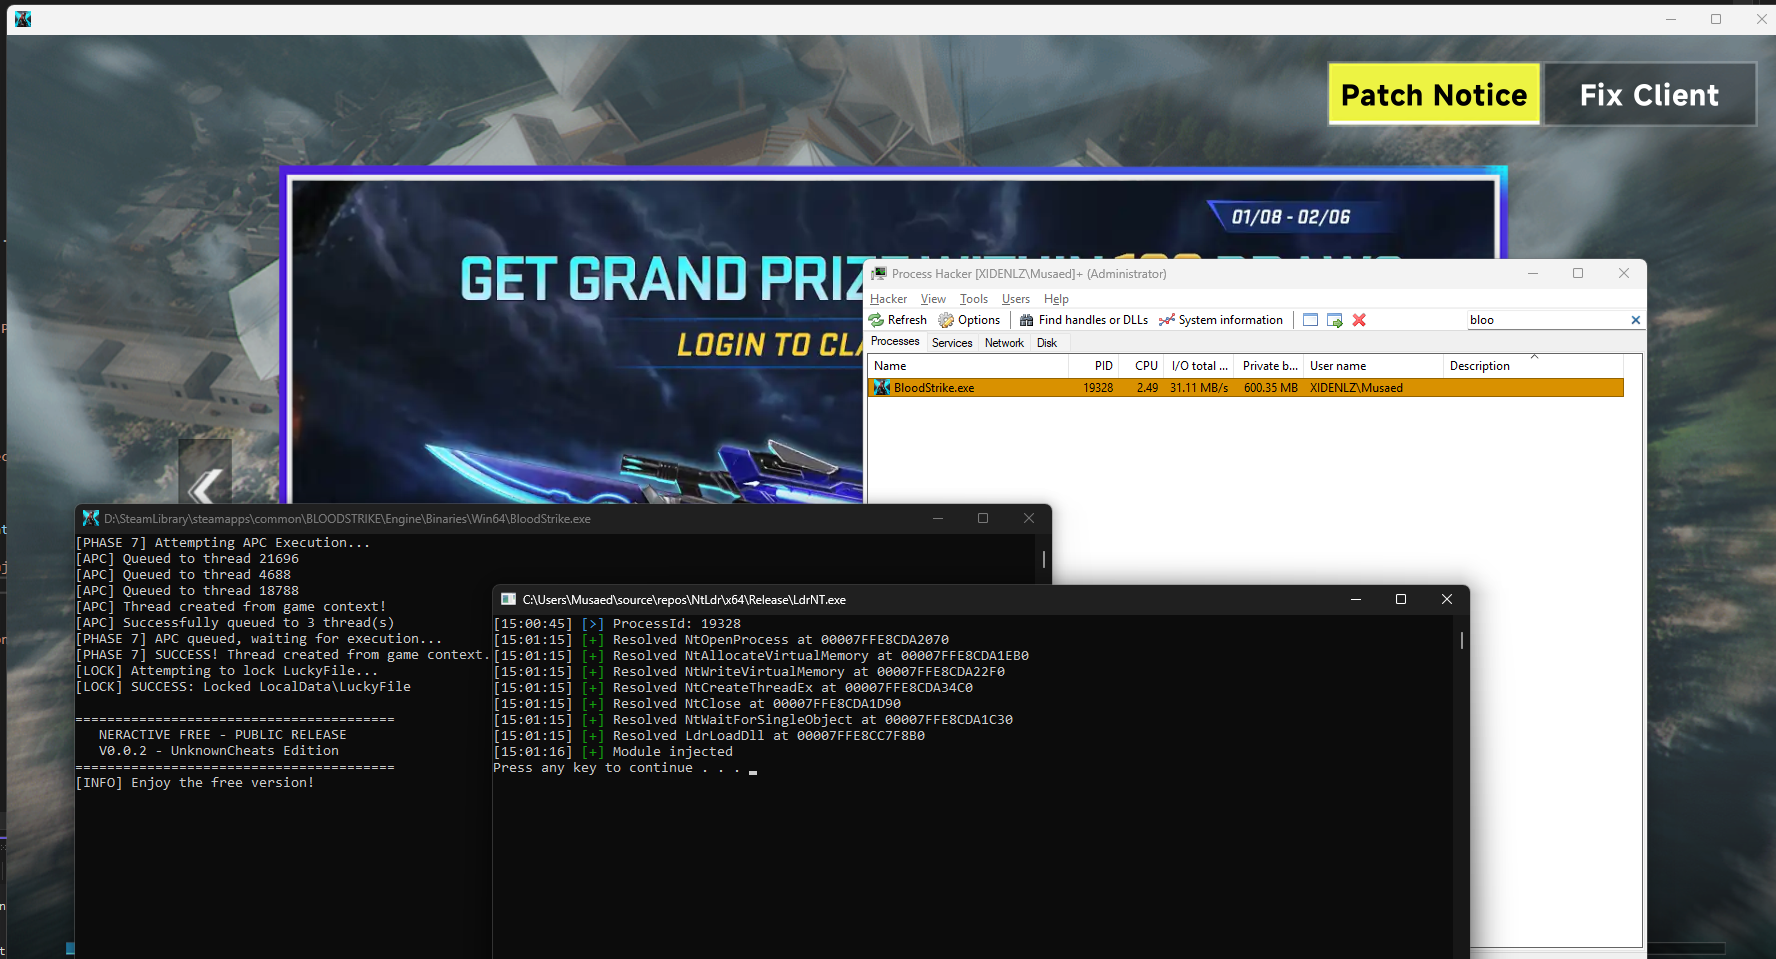1776x959 pixels.
Task: Click the previous banner arrow in the launcher
Action: 206,489
